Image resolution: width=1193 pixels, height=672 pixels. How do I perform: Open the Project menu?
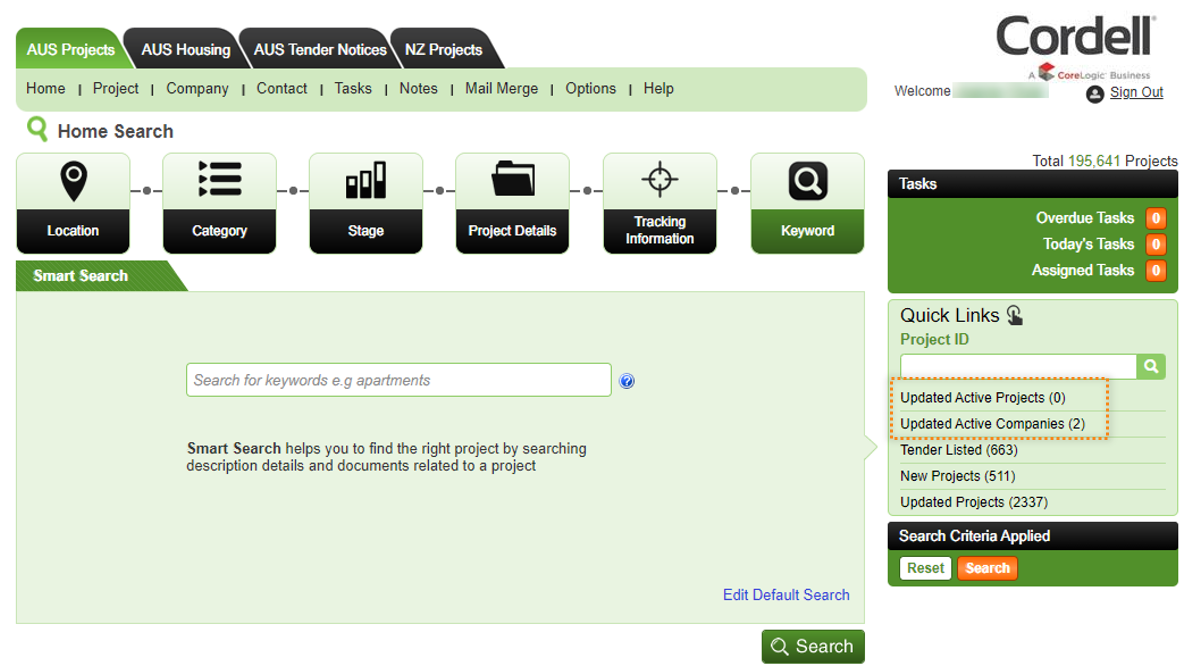pyautogui.click(x=116, y=88)
